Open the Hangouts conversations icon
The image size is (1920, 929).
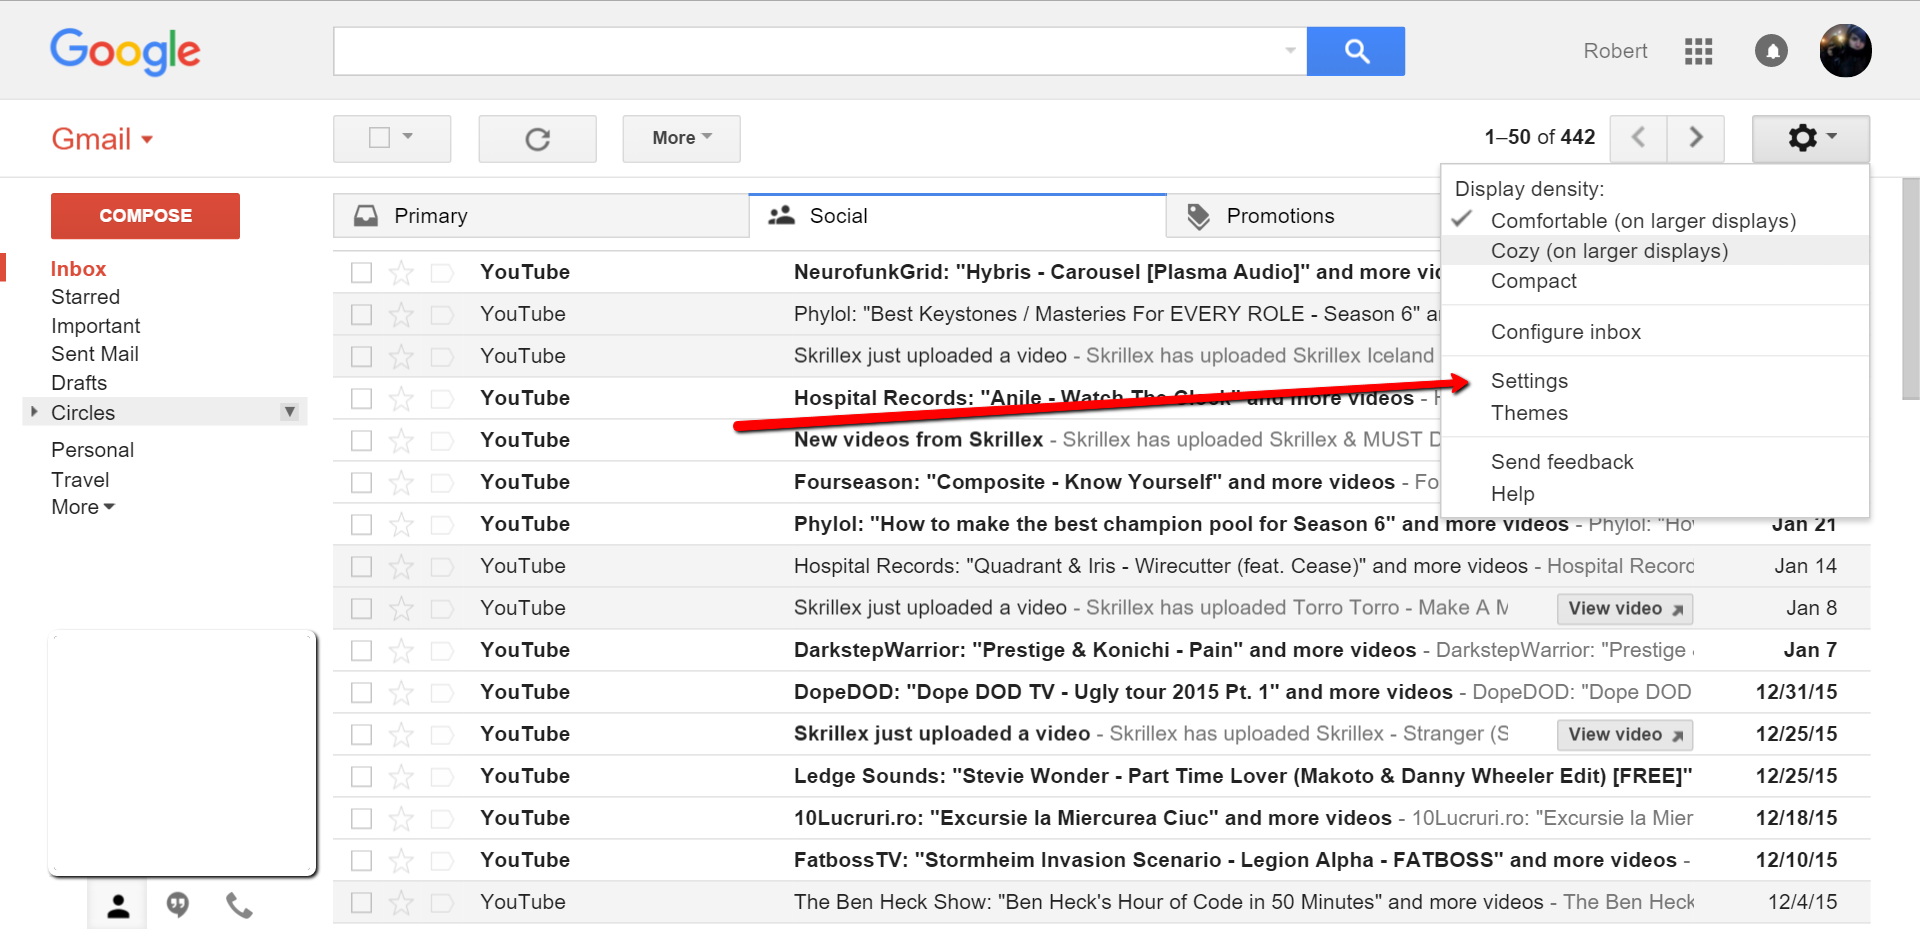[x=178, y=905]
